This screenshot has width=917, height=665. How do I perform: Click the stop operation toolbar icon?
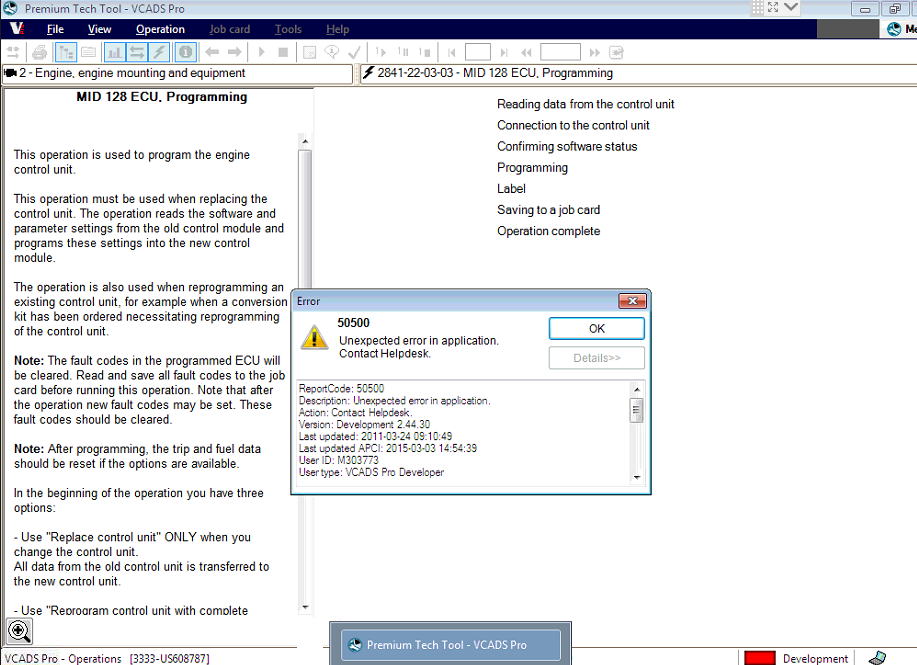pos(283,53)
